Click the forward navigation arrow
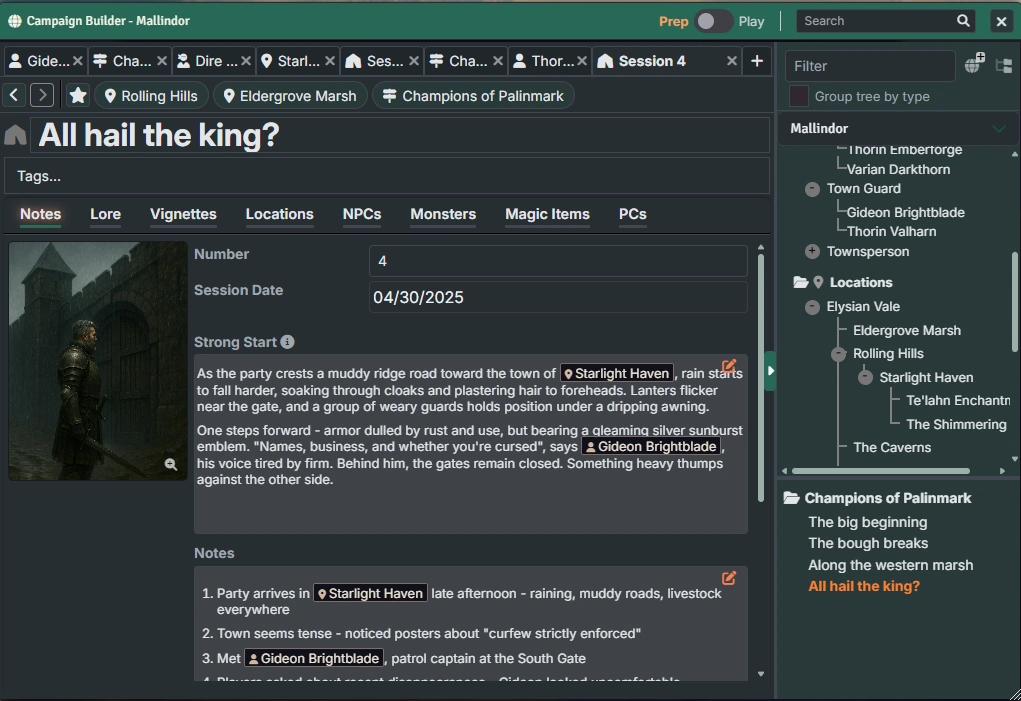The width and height of the screenshot is (1021, 701). (42, 96)
